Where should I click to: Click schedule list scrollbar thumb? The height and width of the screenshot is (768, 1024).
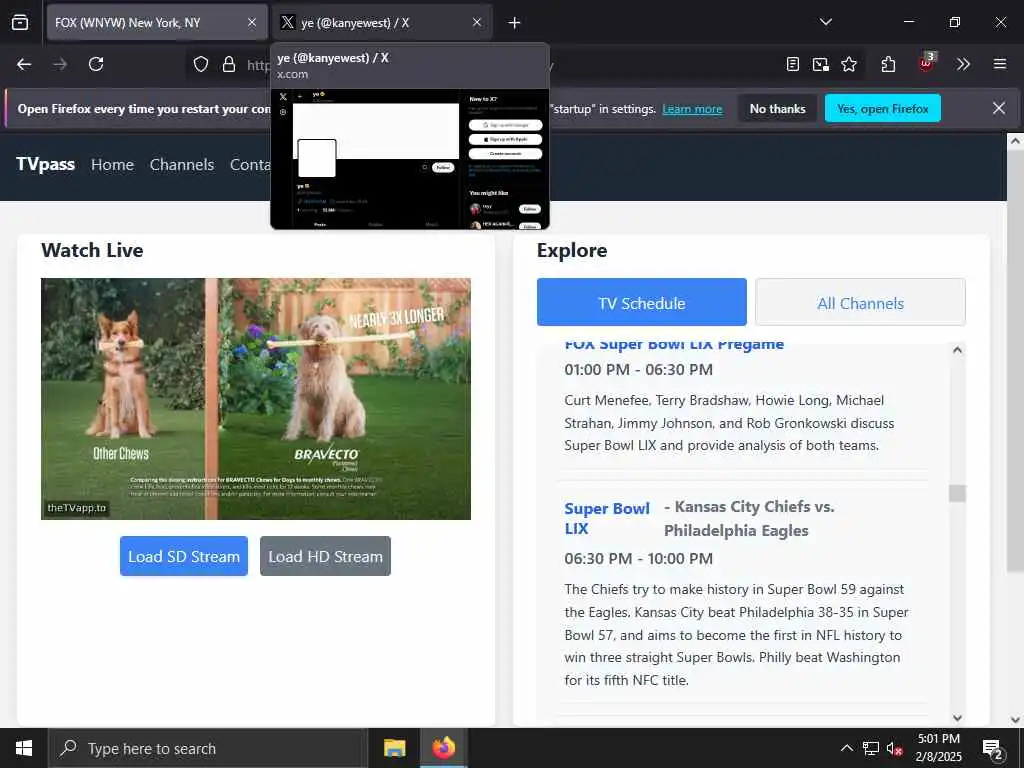tap(957, 493)
